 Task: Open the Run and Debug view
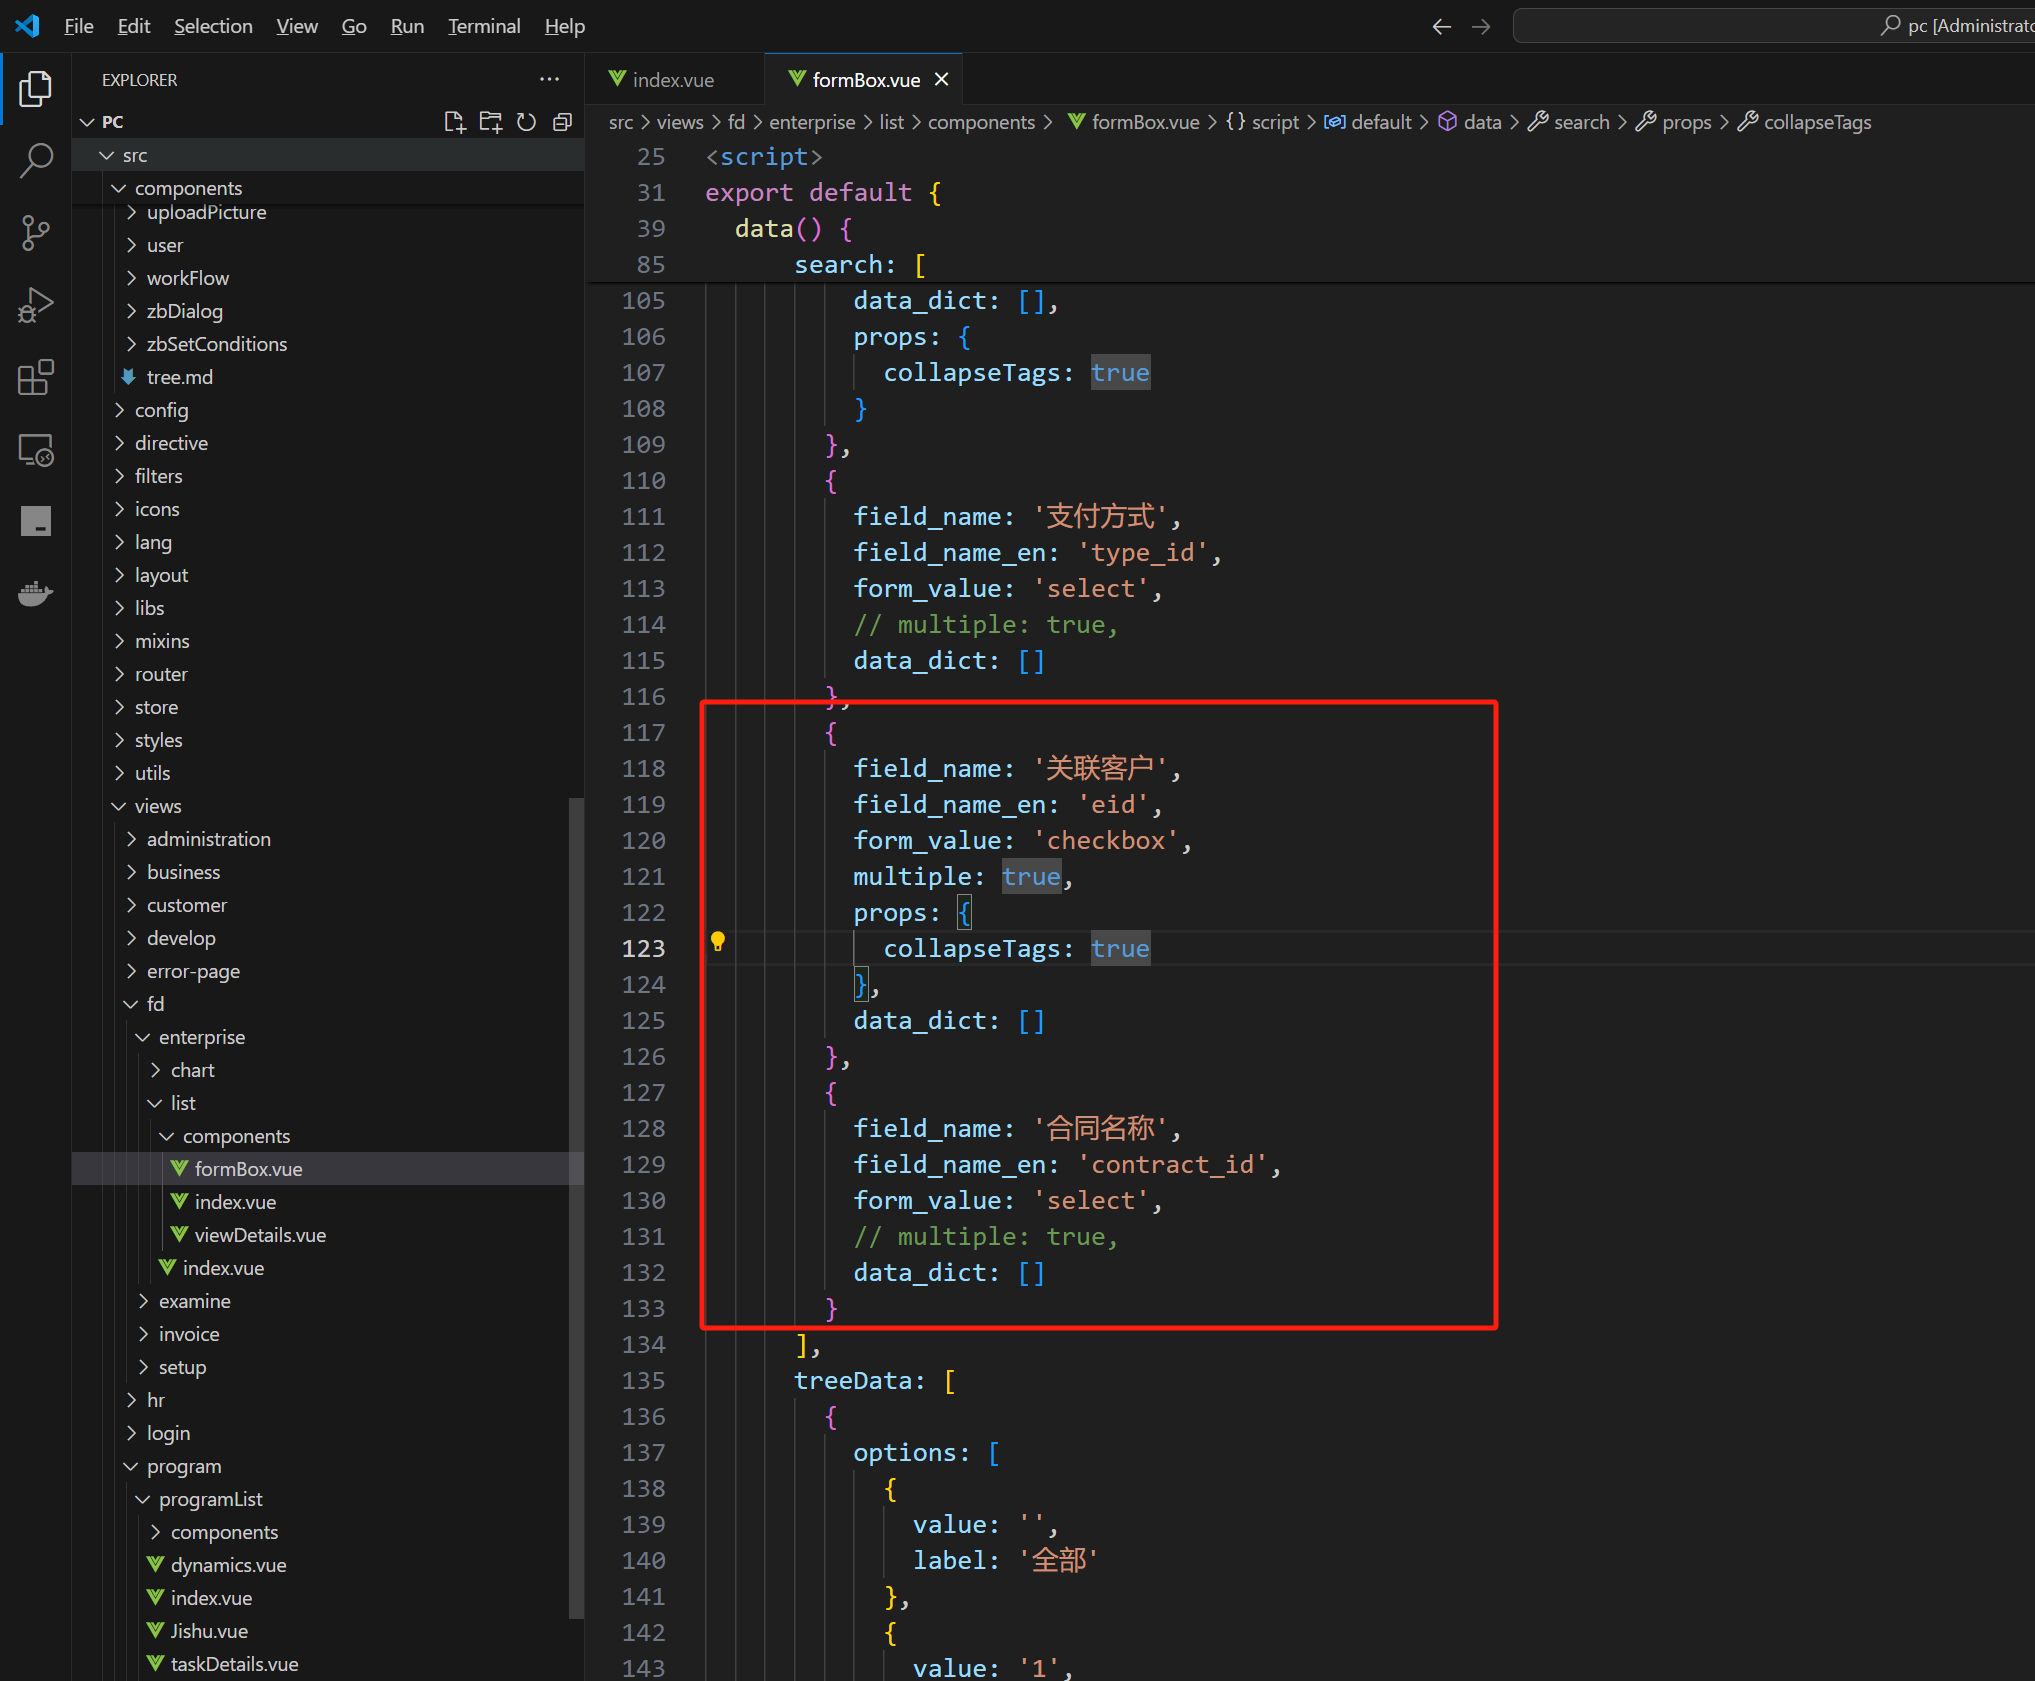[36, 305]
